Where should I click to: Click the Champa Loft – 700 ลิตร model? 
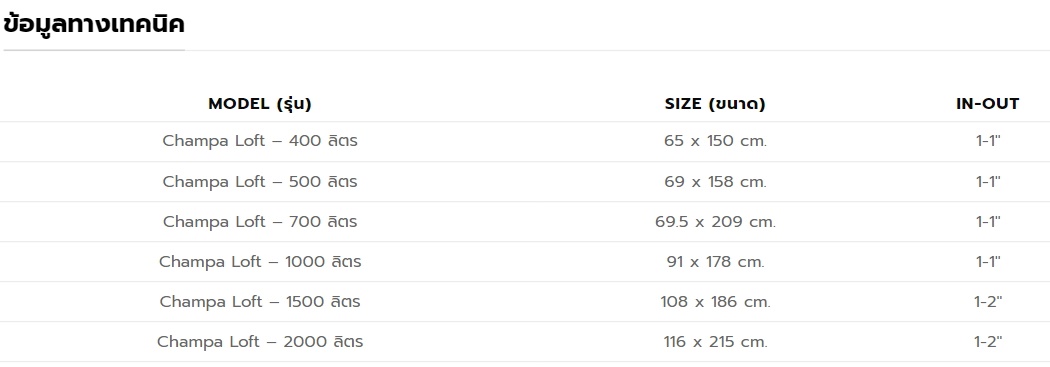[260, 222]
